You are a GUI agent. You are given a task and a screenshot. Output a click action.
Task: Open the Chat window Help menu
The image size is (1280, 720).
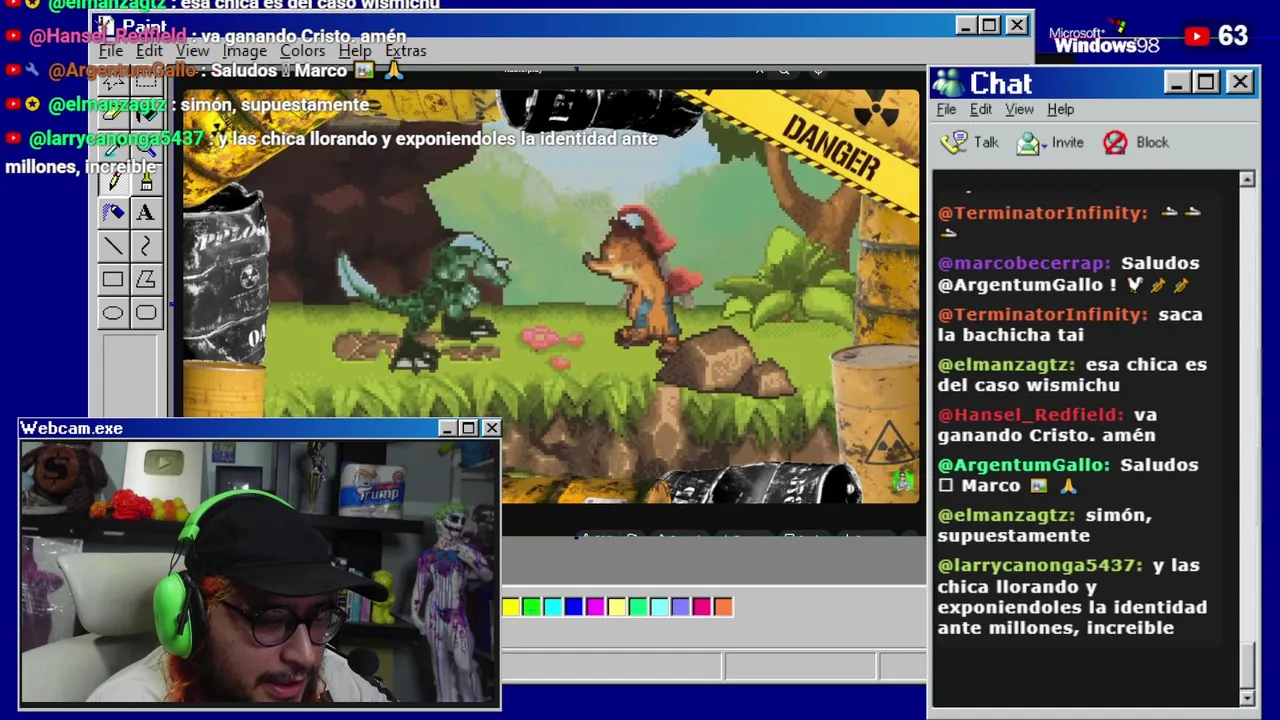coord(1060,109)
